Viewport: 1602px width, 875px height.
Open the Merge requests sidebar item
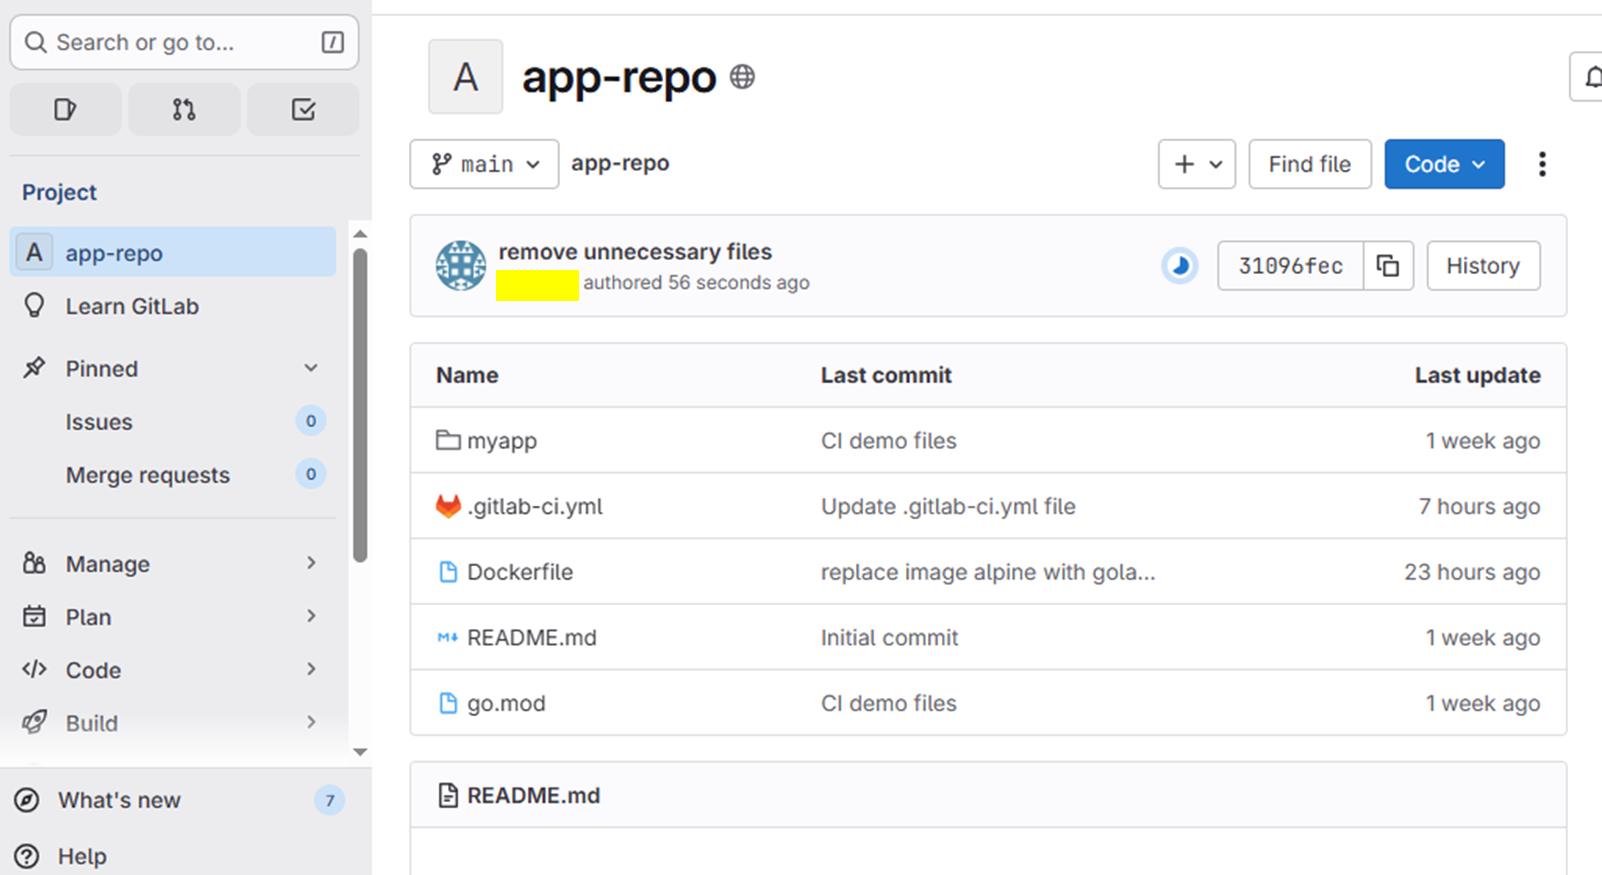[173, 475]
